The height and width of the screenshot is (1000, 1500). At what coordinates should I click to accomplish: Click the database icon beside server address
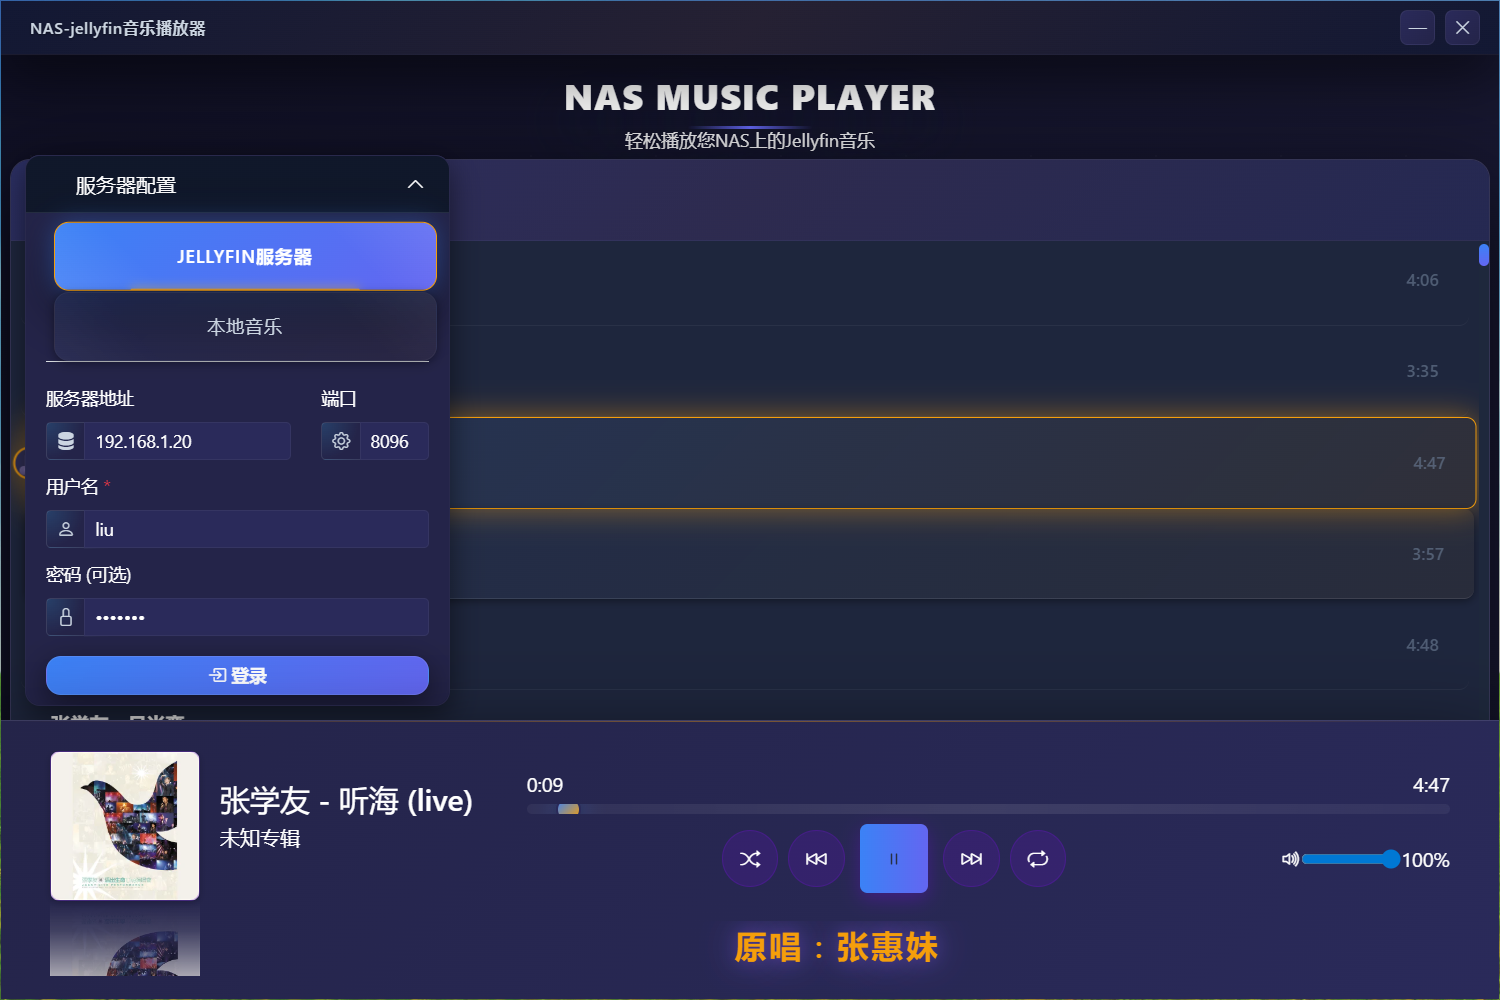coord(66,441)
